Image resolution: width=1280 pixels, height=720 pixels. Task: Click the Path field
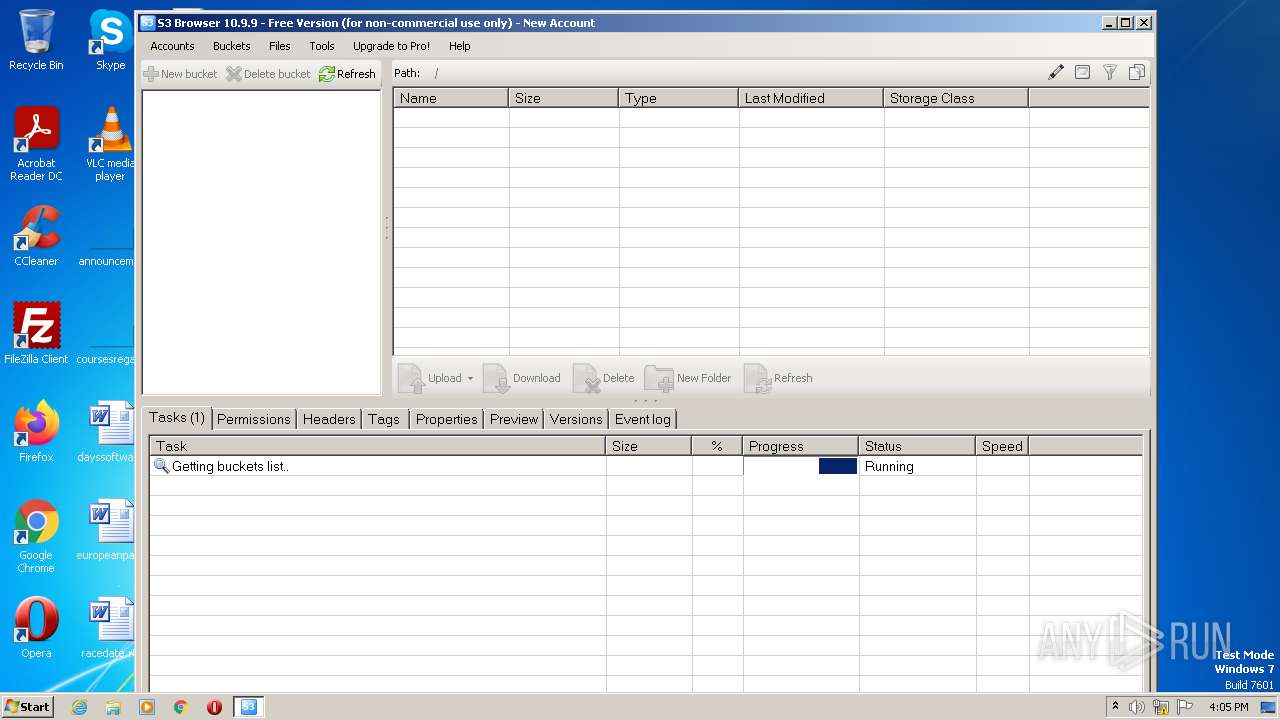(x=735, y=73)
